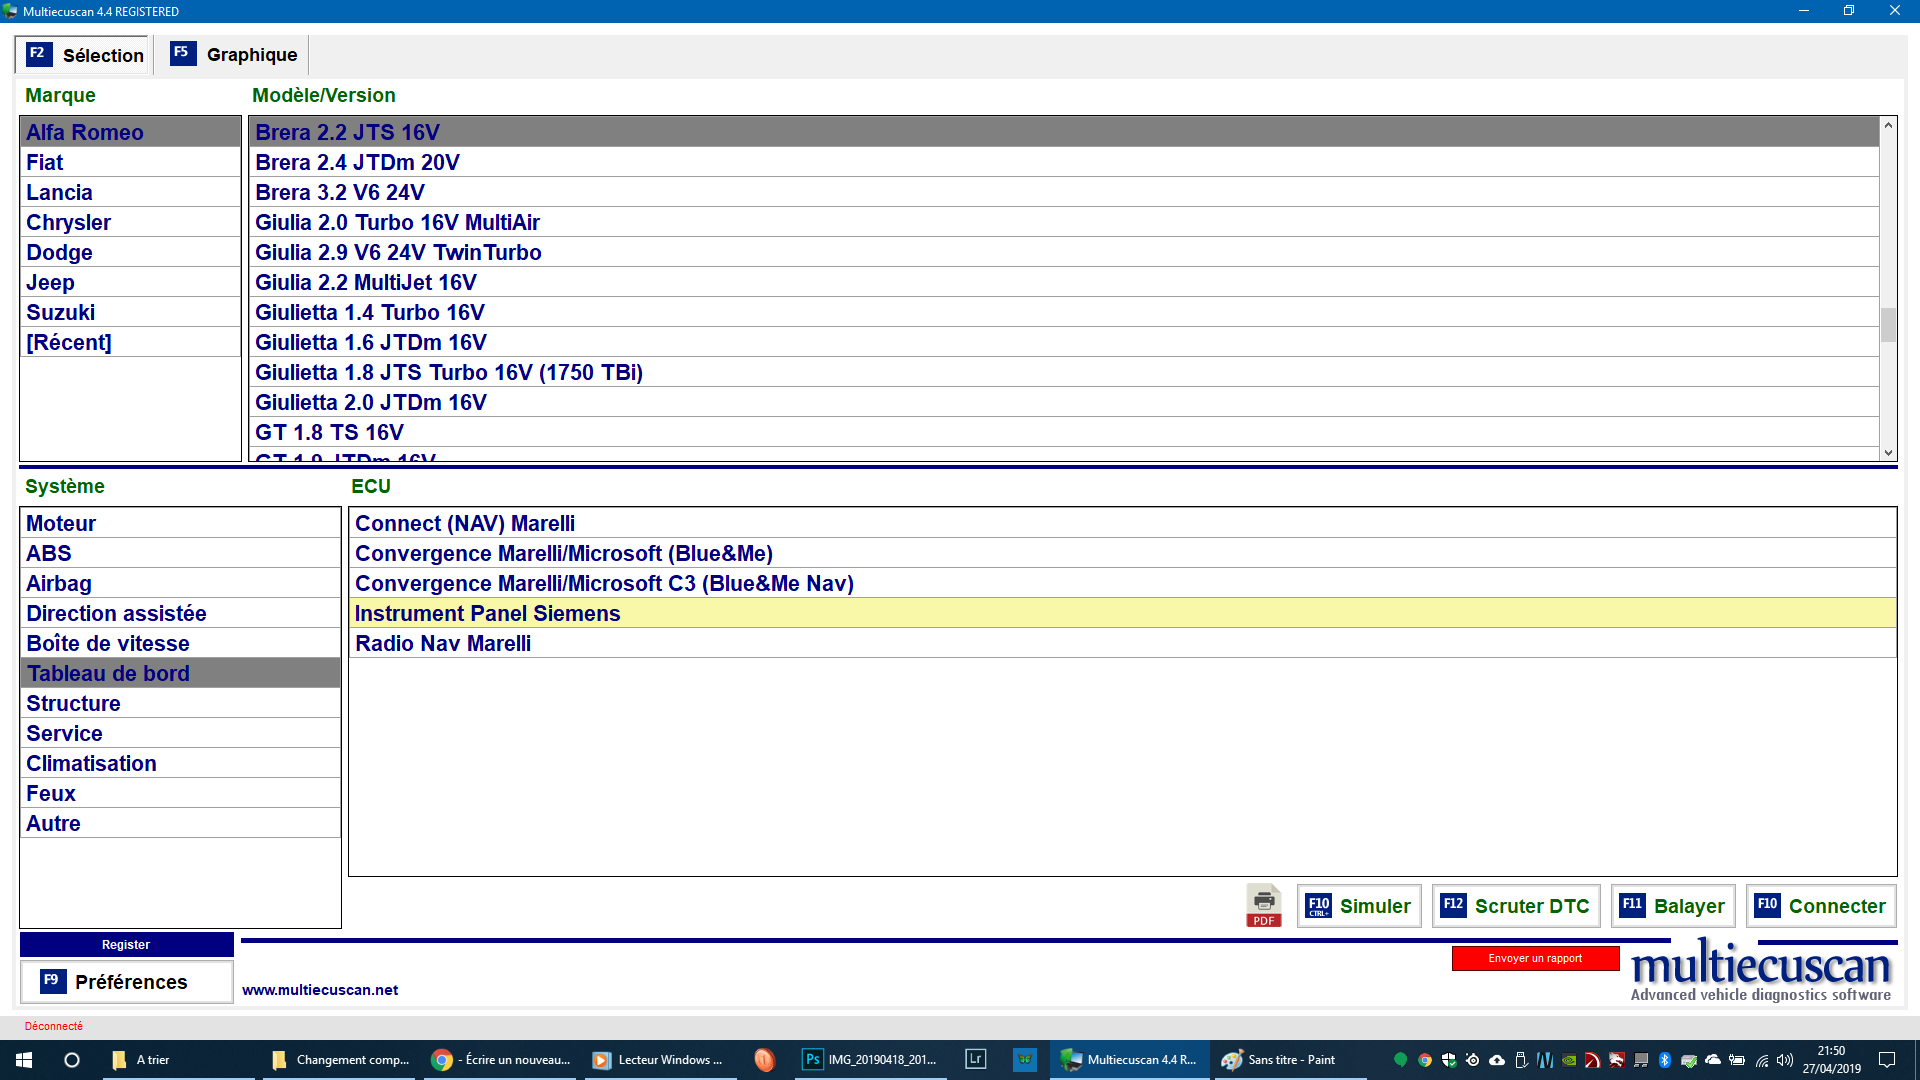Click the F10 Connecter button
The height and width of the screenshot is (1080, 1920).
click(x=1820, y=906)
